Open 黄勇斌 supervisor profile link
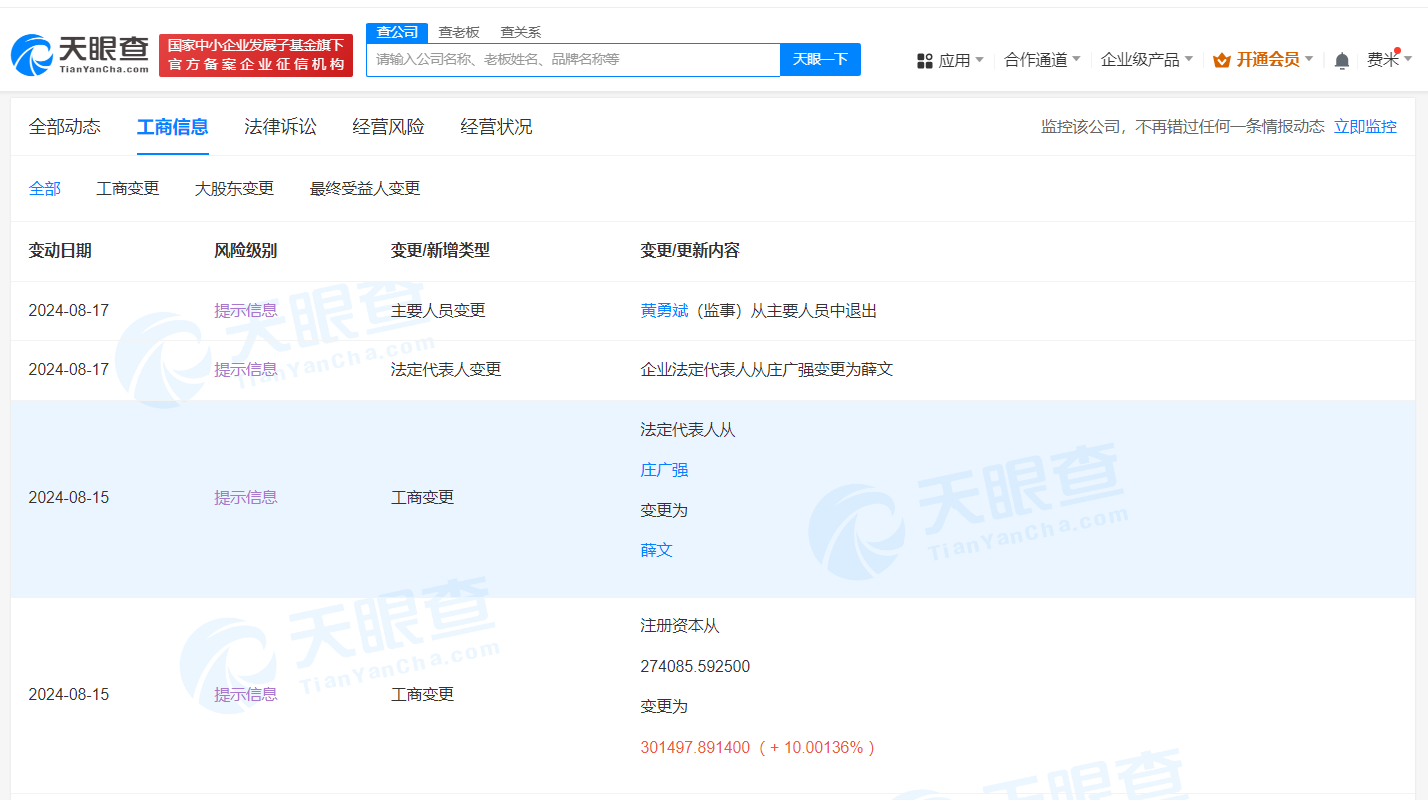The width and height of the screenshot is (1428, 800). (x=664, y=310)
